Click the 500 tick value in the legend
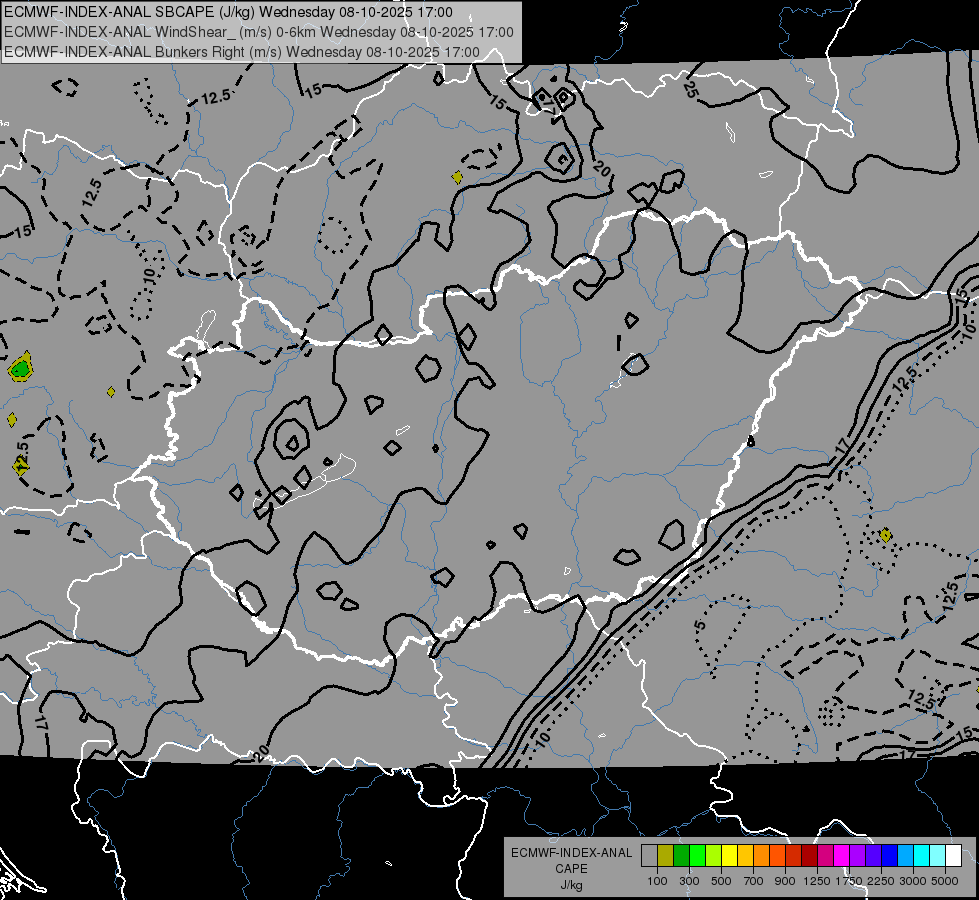Screen dimensions: 979x900 (x=721, y=881)
